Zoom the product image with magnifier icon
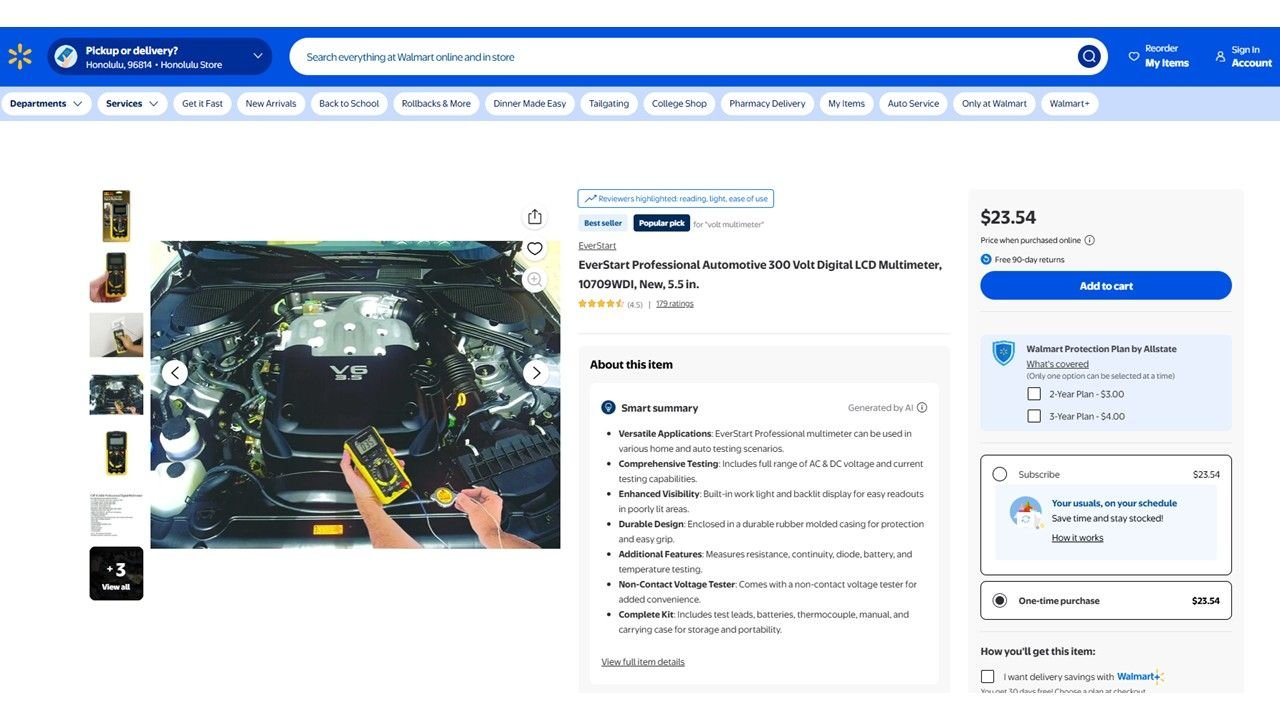This screenshot has height=720, width=1280. (535, 280)
